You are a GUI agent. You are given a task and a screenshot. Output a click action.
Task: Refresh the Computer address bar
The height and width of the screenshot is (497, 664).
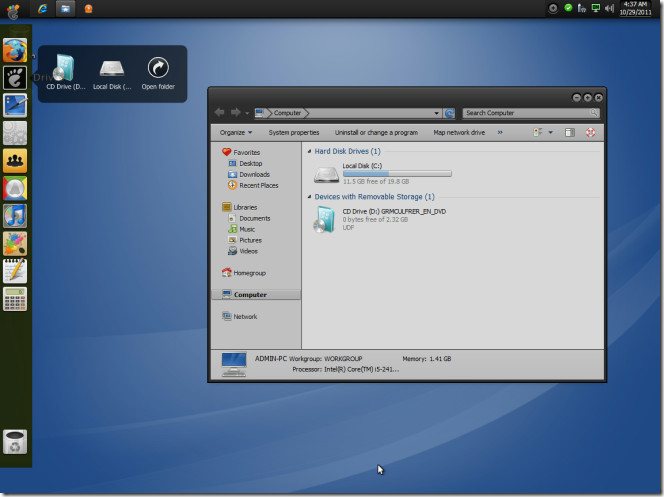click(449, 113)
